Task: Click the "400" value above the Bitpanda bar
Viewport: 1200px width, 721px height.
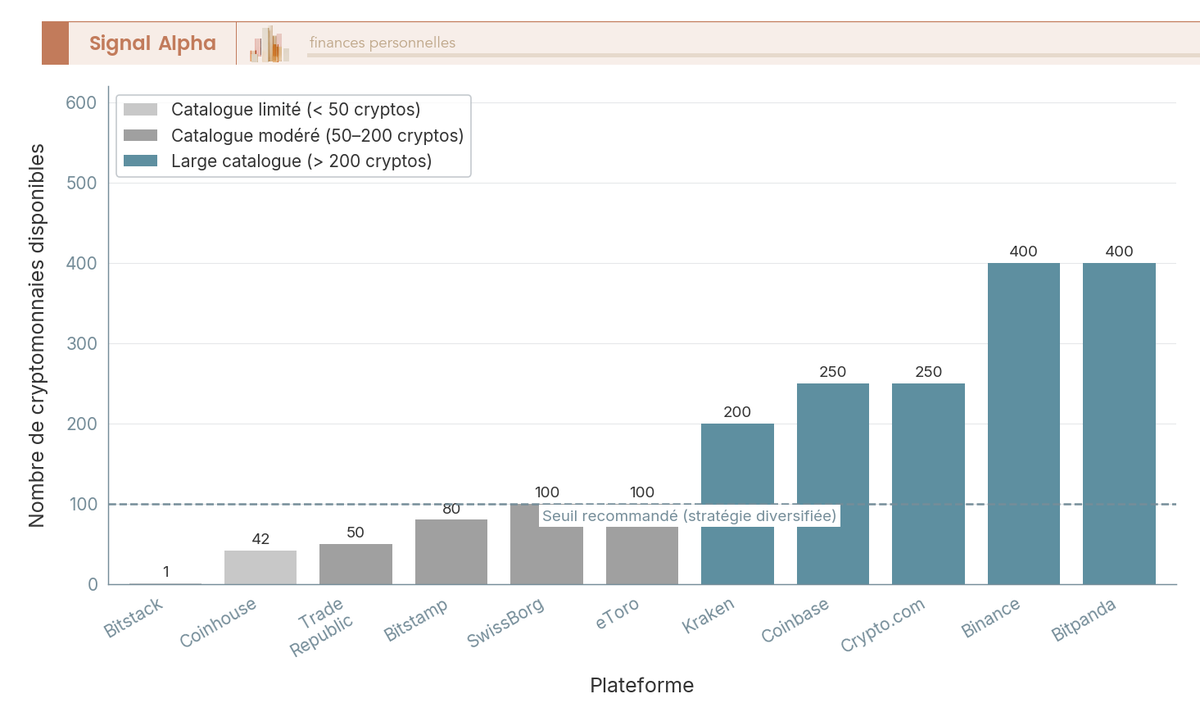Action: (1119, 251)
